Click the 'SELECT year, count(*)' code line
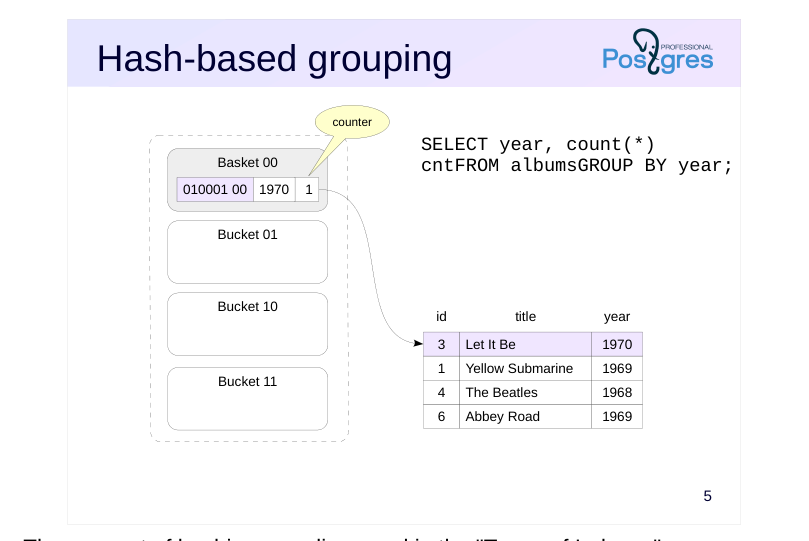This screenshot has height=541, width=809. [538, 145]
